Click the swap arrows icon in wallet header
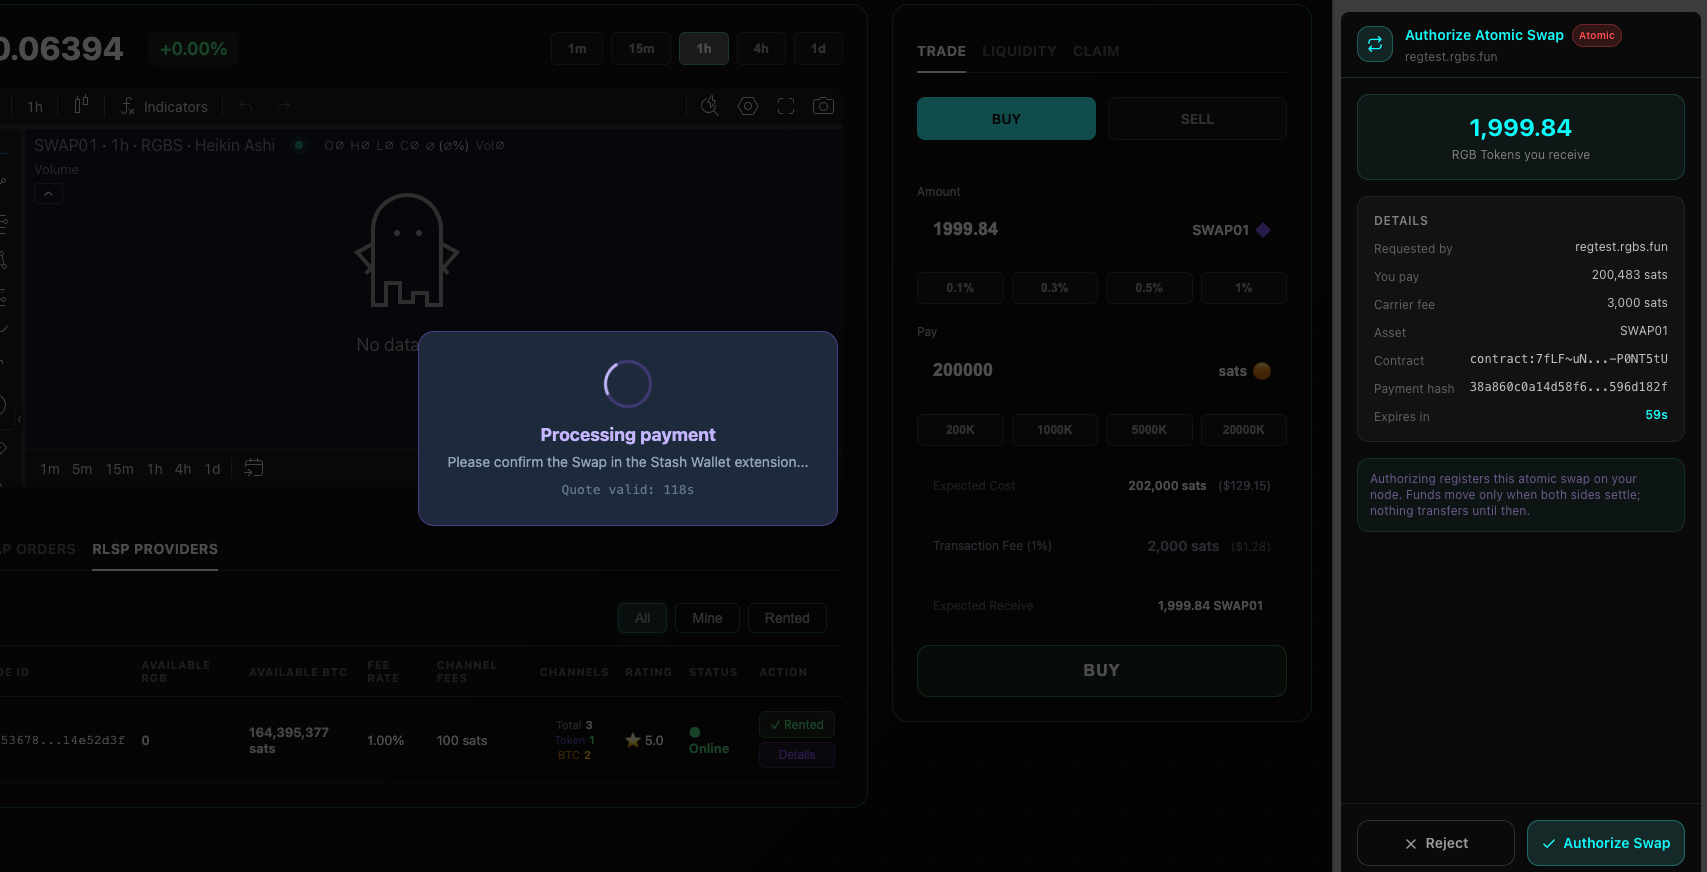The width and height of the screenshot is (1707, 872). coord(1375,44)
